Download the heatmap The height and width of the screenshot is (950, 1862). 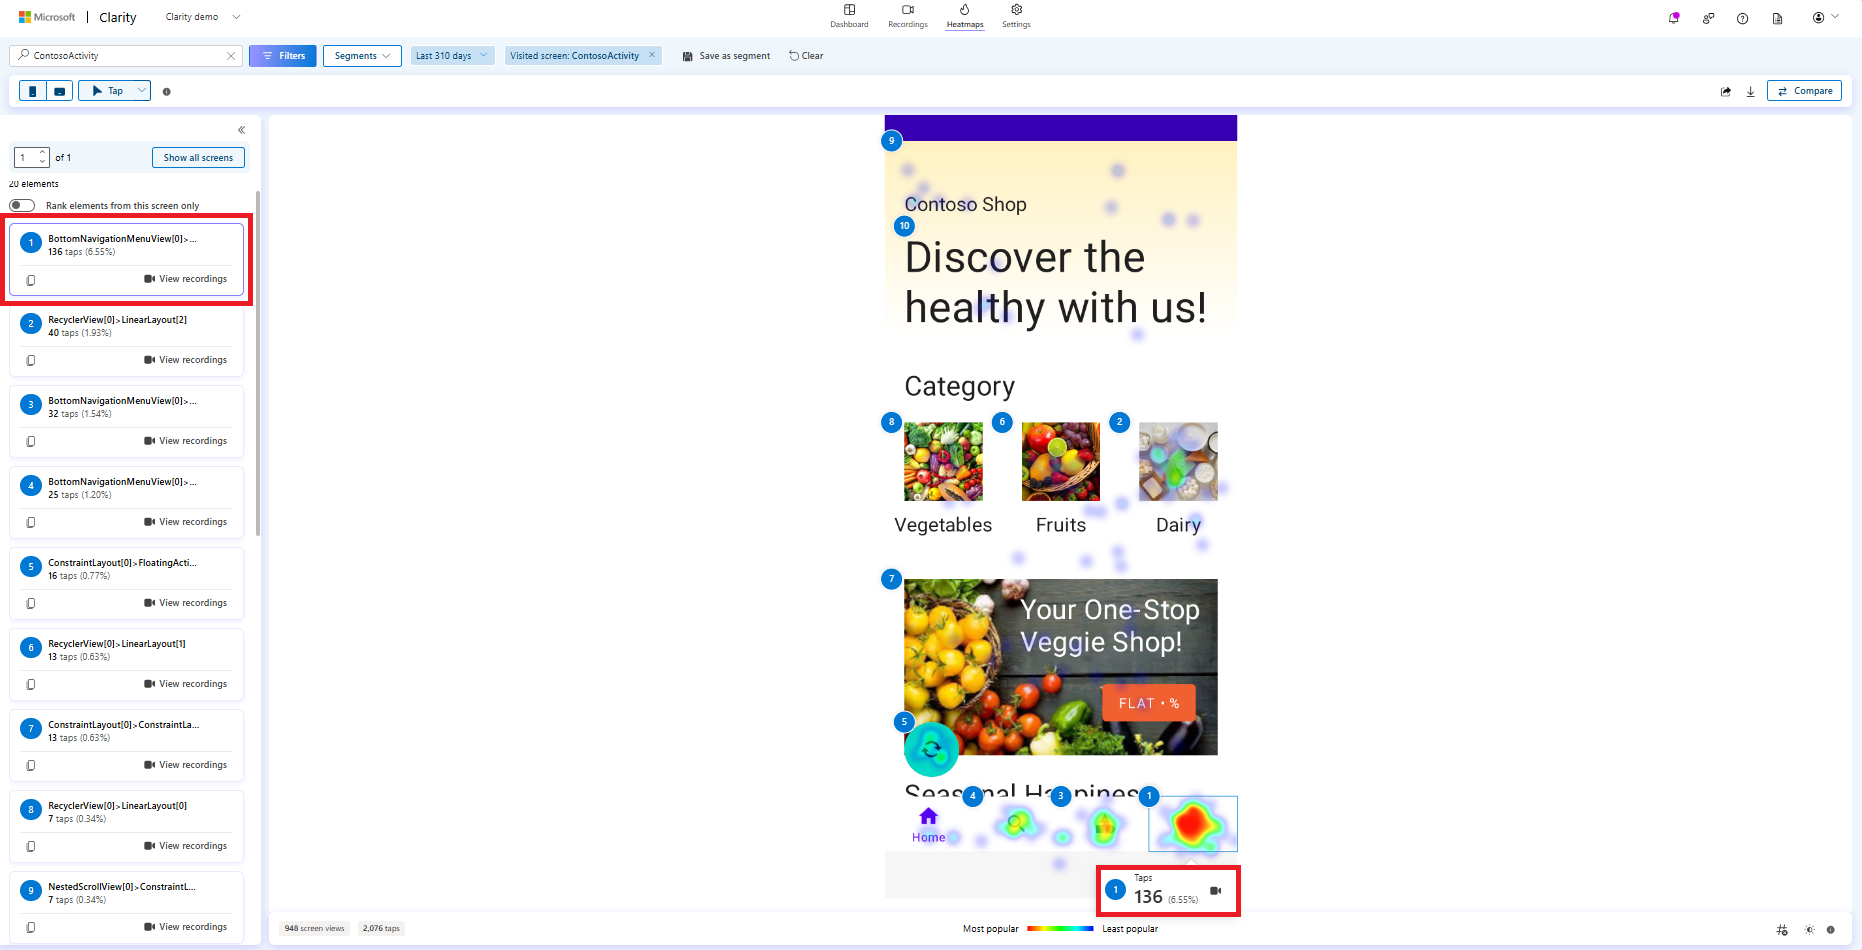pos(1751,91)
